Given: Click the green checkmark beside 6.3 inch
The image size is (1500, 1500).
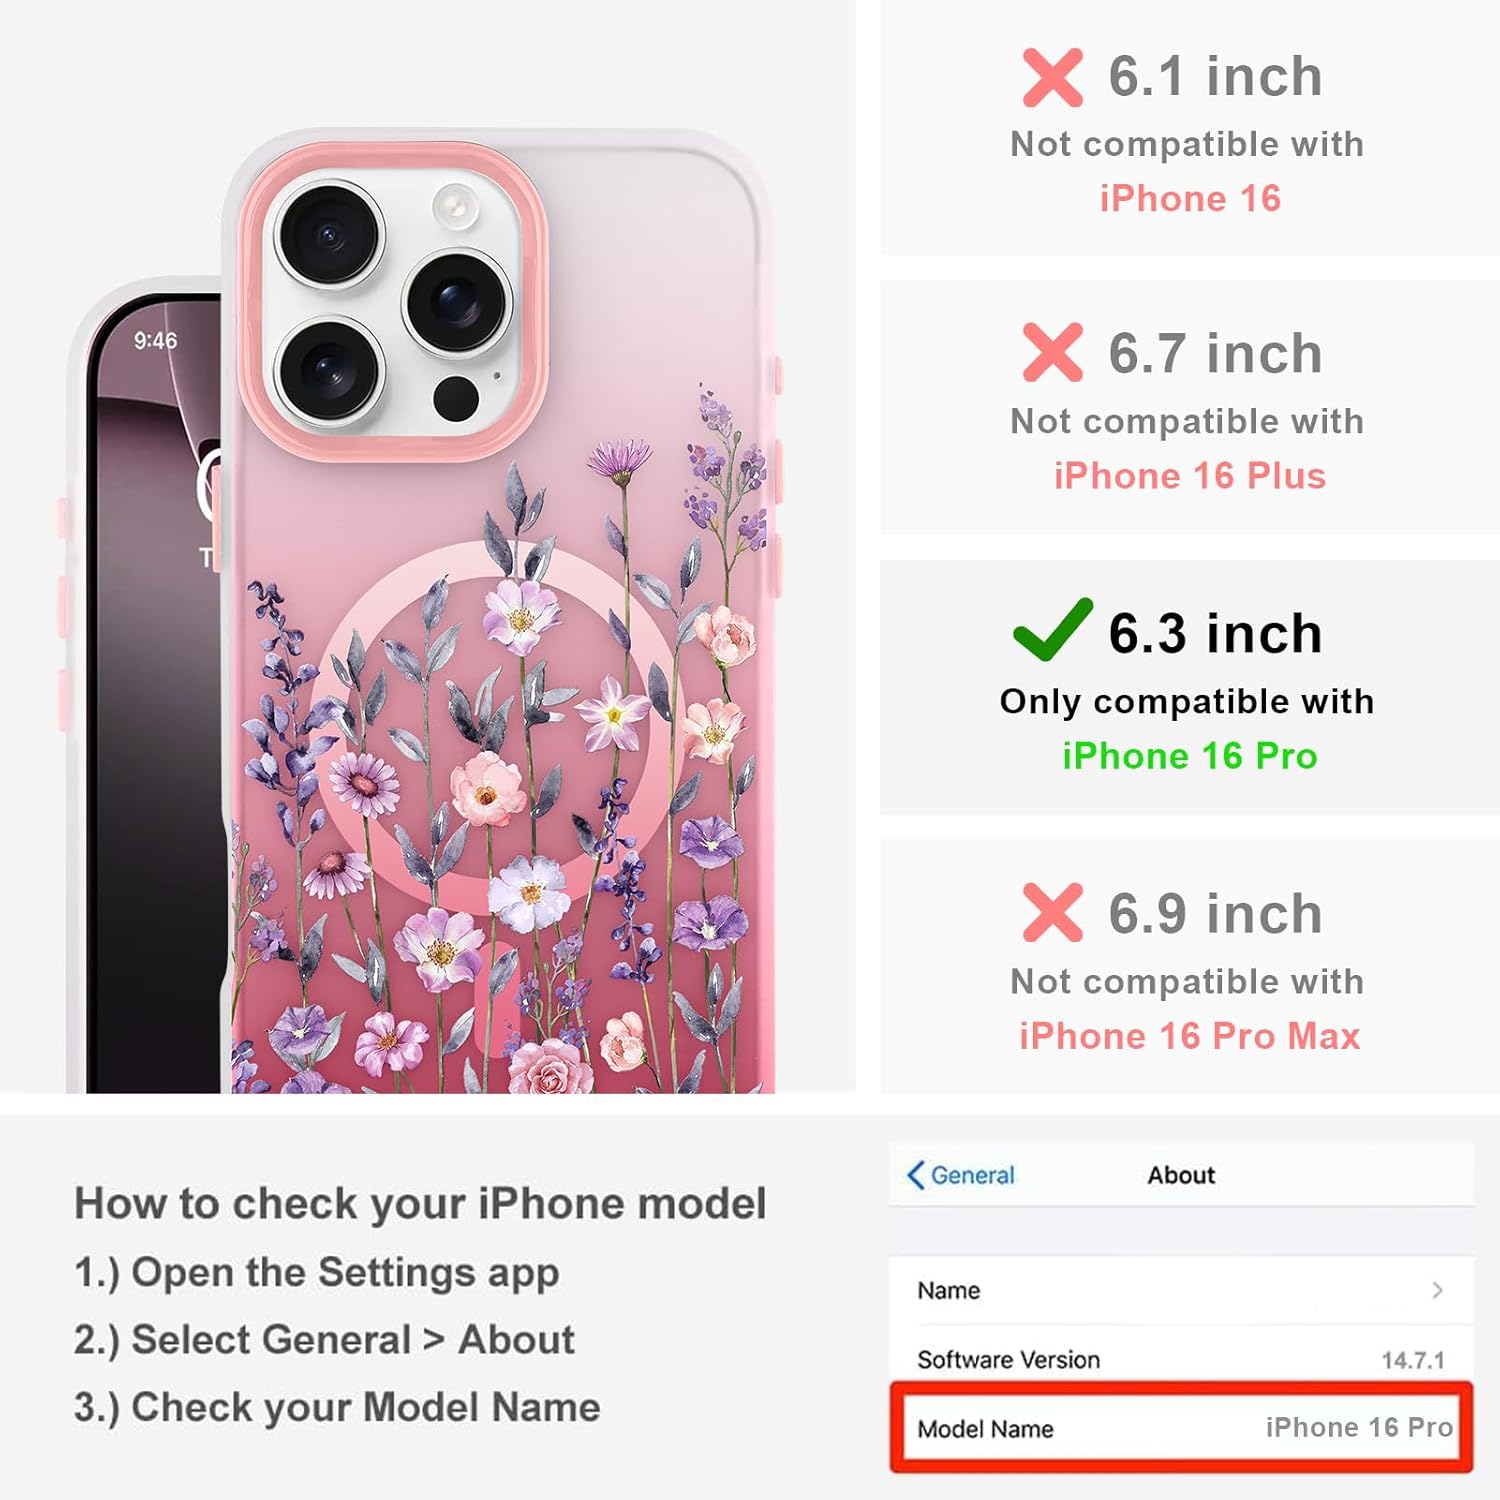Looking at the screenshot, I should click(x=1052, y=630).
